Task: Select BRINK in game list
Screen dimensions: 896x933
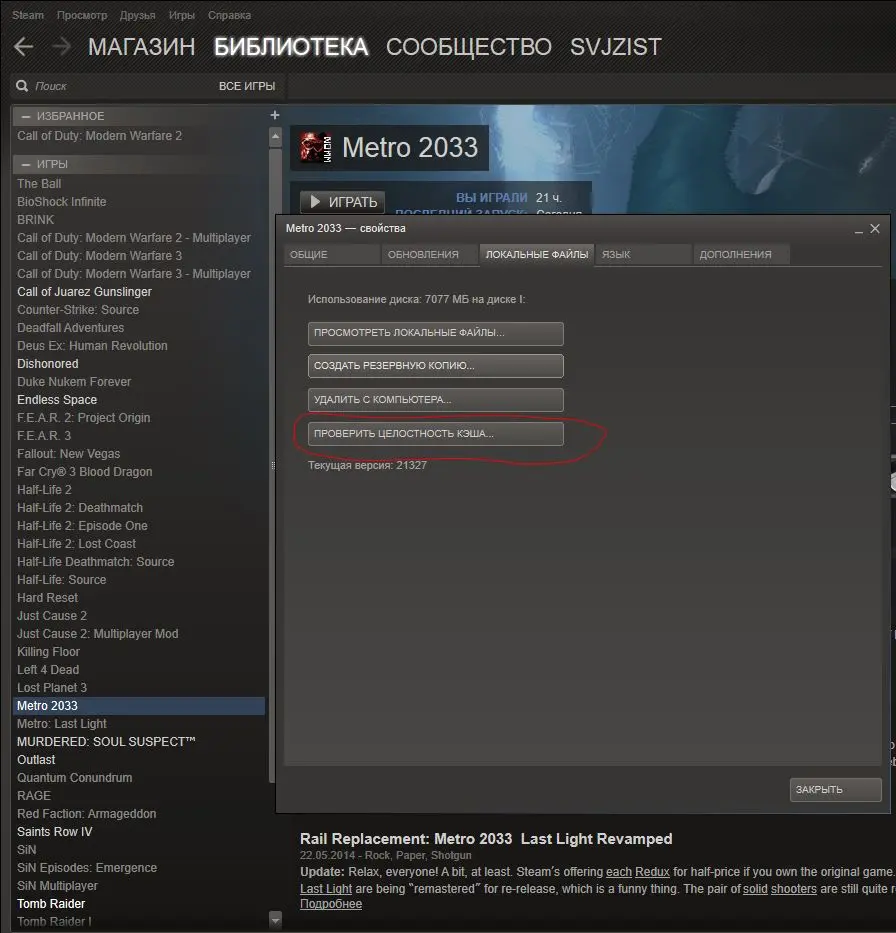Action: [36, 220]
